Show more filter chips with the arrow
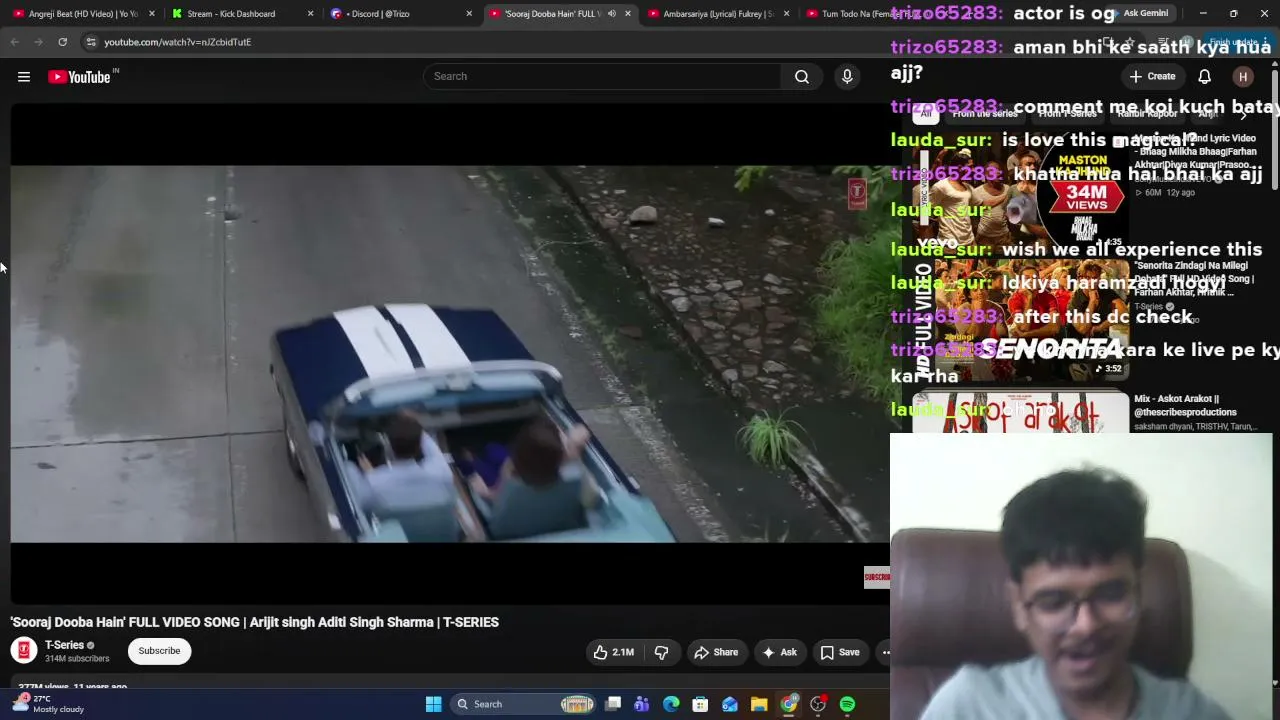 click(x=1243, y=114)
